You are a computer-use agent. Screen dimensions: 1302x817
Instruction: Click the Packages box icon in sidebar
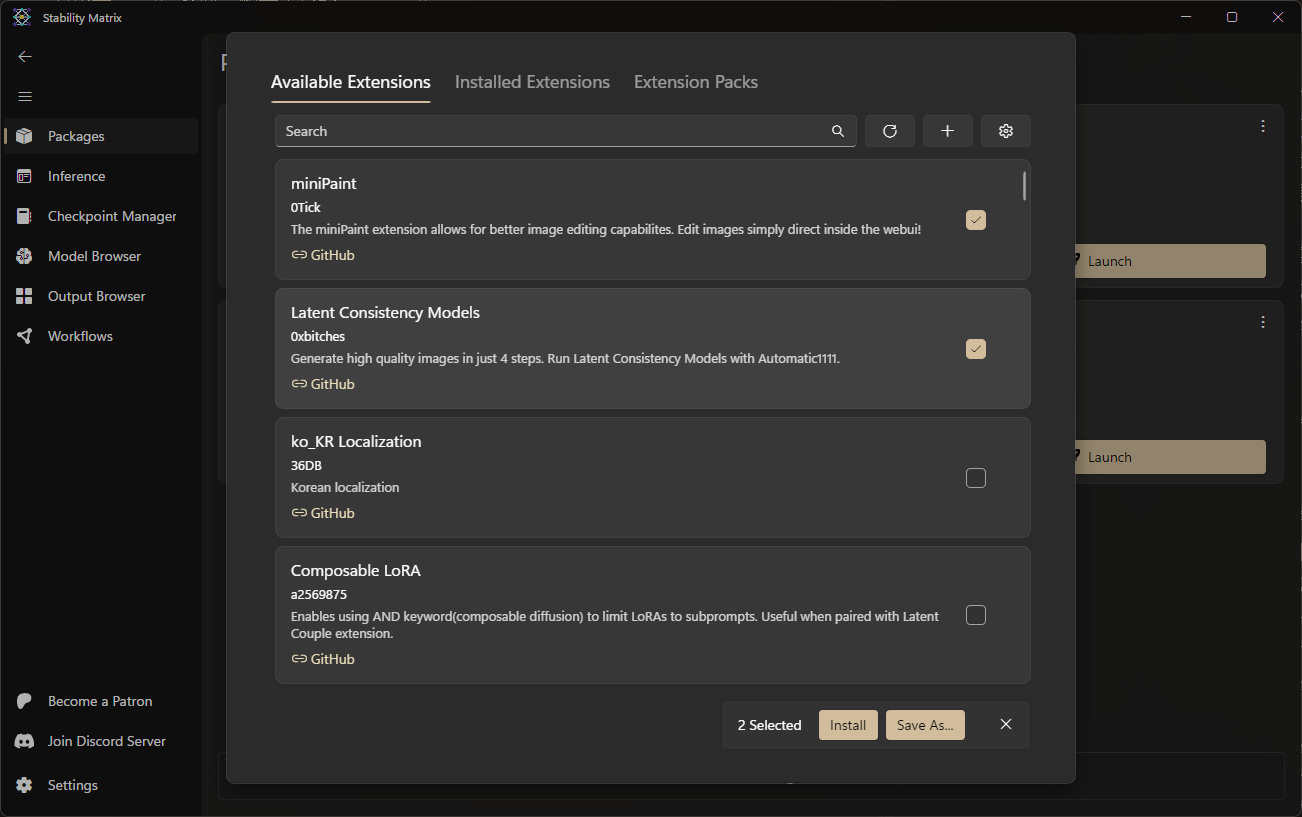click(25, 136)
